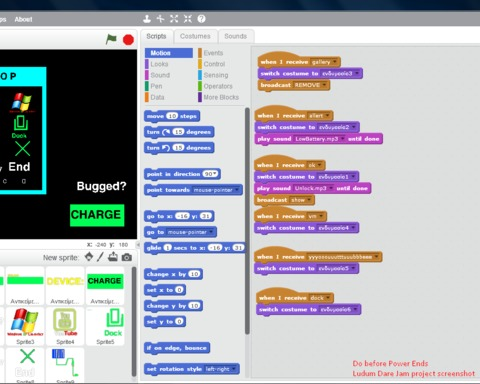
Task: Switch to the Scripts tab
Action: click(x=156, y=36)
